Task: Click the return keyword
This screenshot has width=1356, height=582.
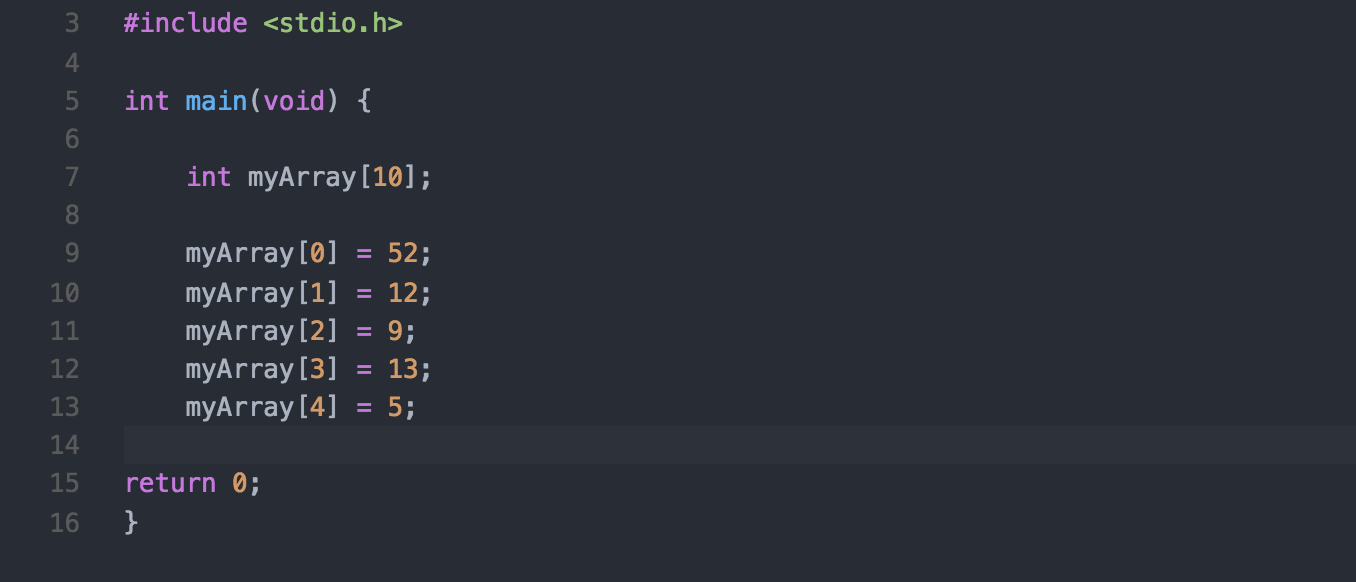Action: [x=170, y=484]
